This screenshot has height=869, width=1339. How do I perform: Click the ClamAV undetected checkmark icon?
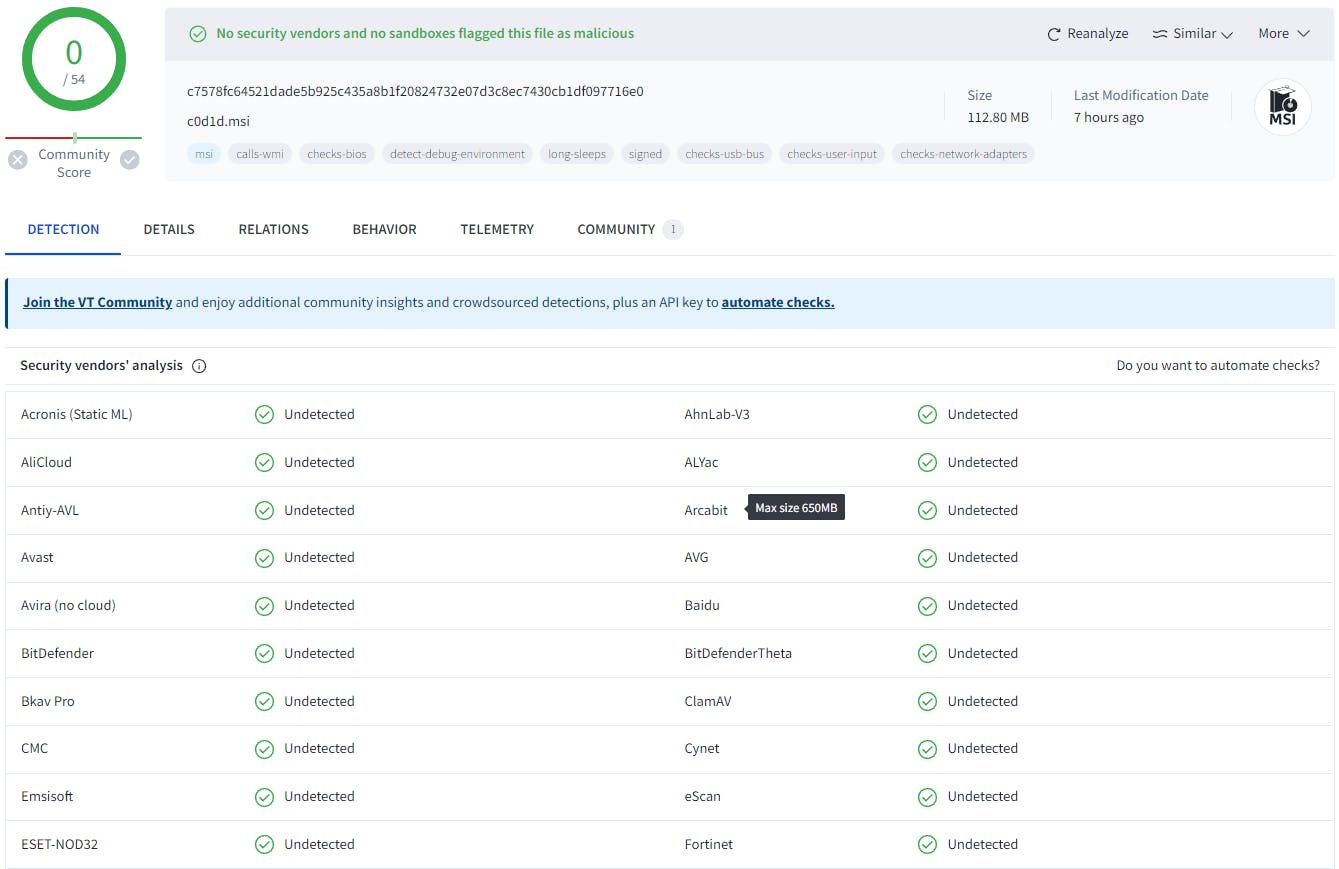927,701
